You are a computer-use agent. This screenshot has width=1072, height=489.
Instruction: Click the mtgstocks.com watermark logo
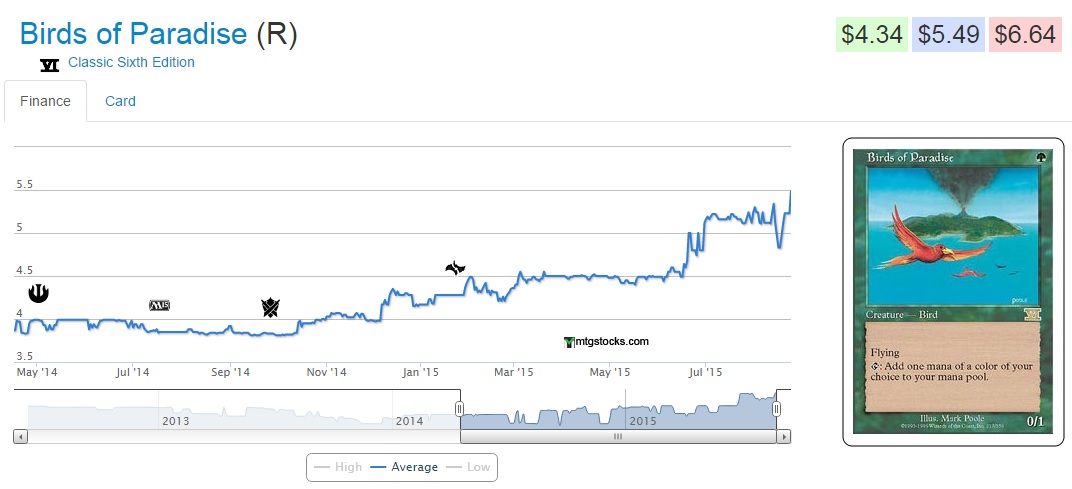pos(607,341)
